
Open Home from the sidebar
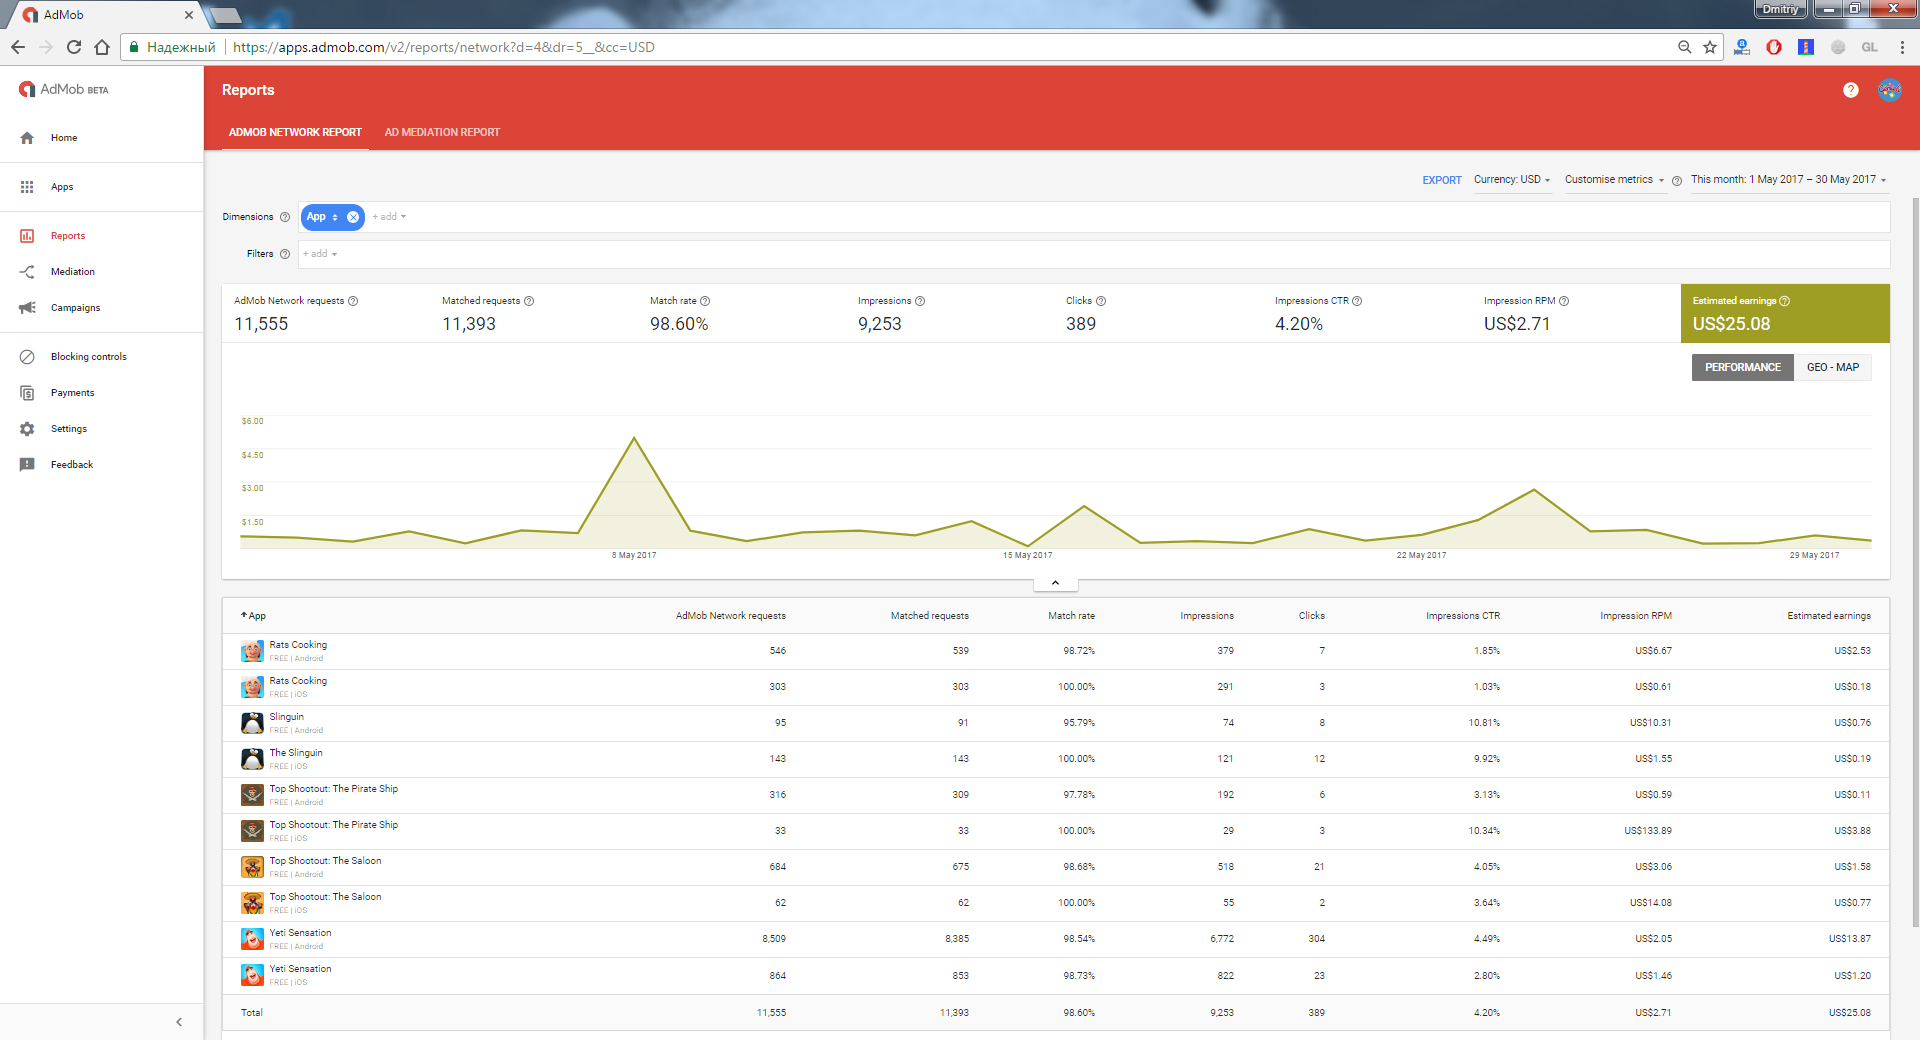tap(64, 138)
